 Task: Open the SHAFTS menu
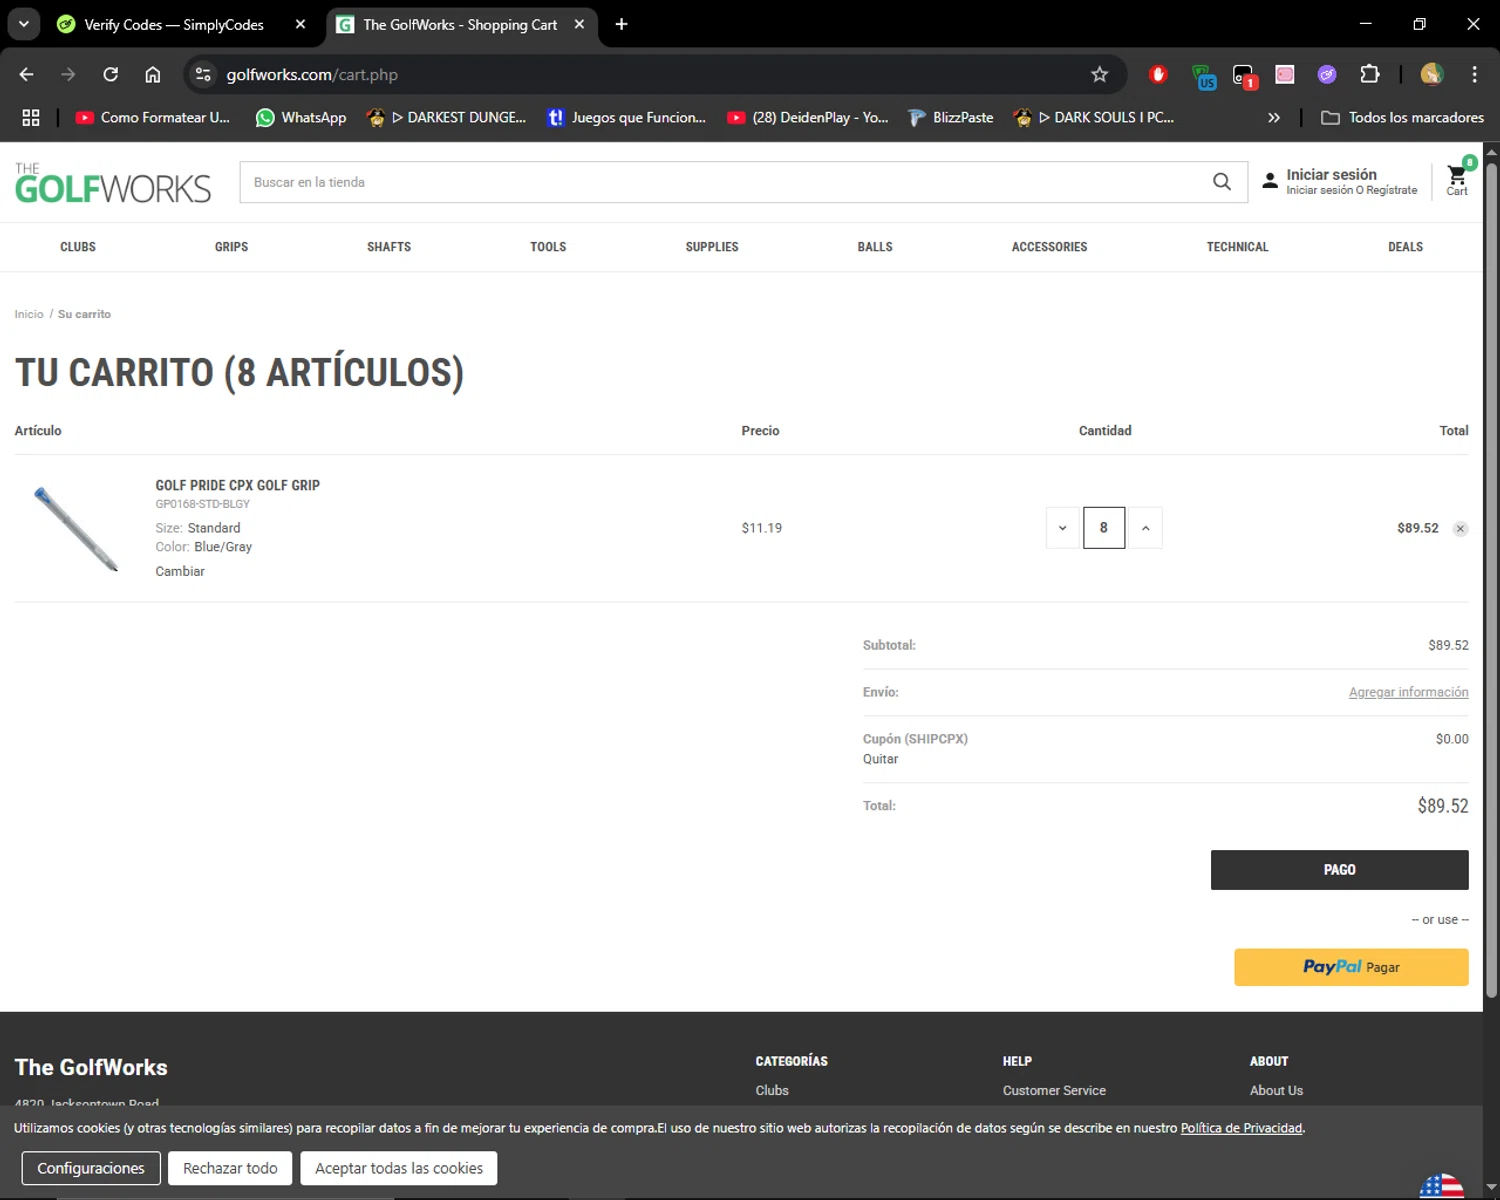click(x=389, y=247)
